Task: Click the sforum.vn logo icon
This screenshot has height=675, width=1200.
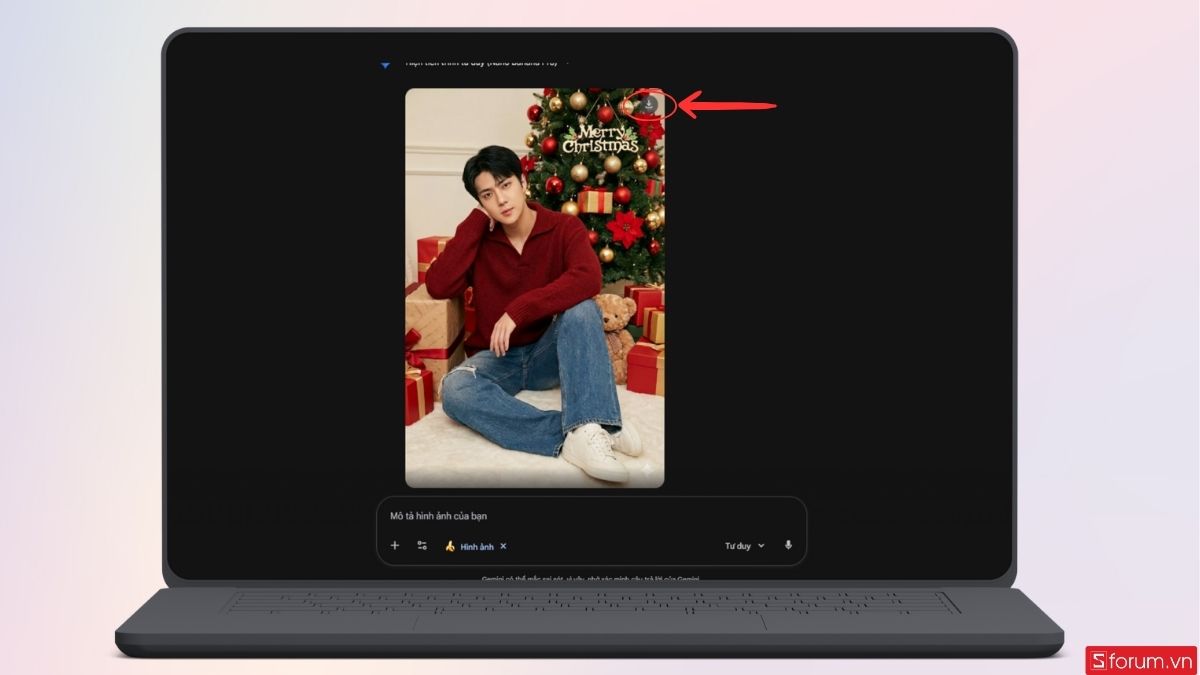Action: (1097, 659)
